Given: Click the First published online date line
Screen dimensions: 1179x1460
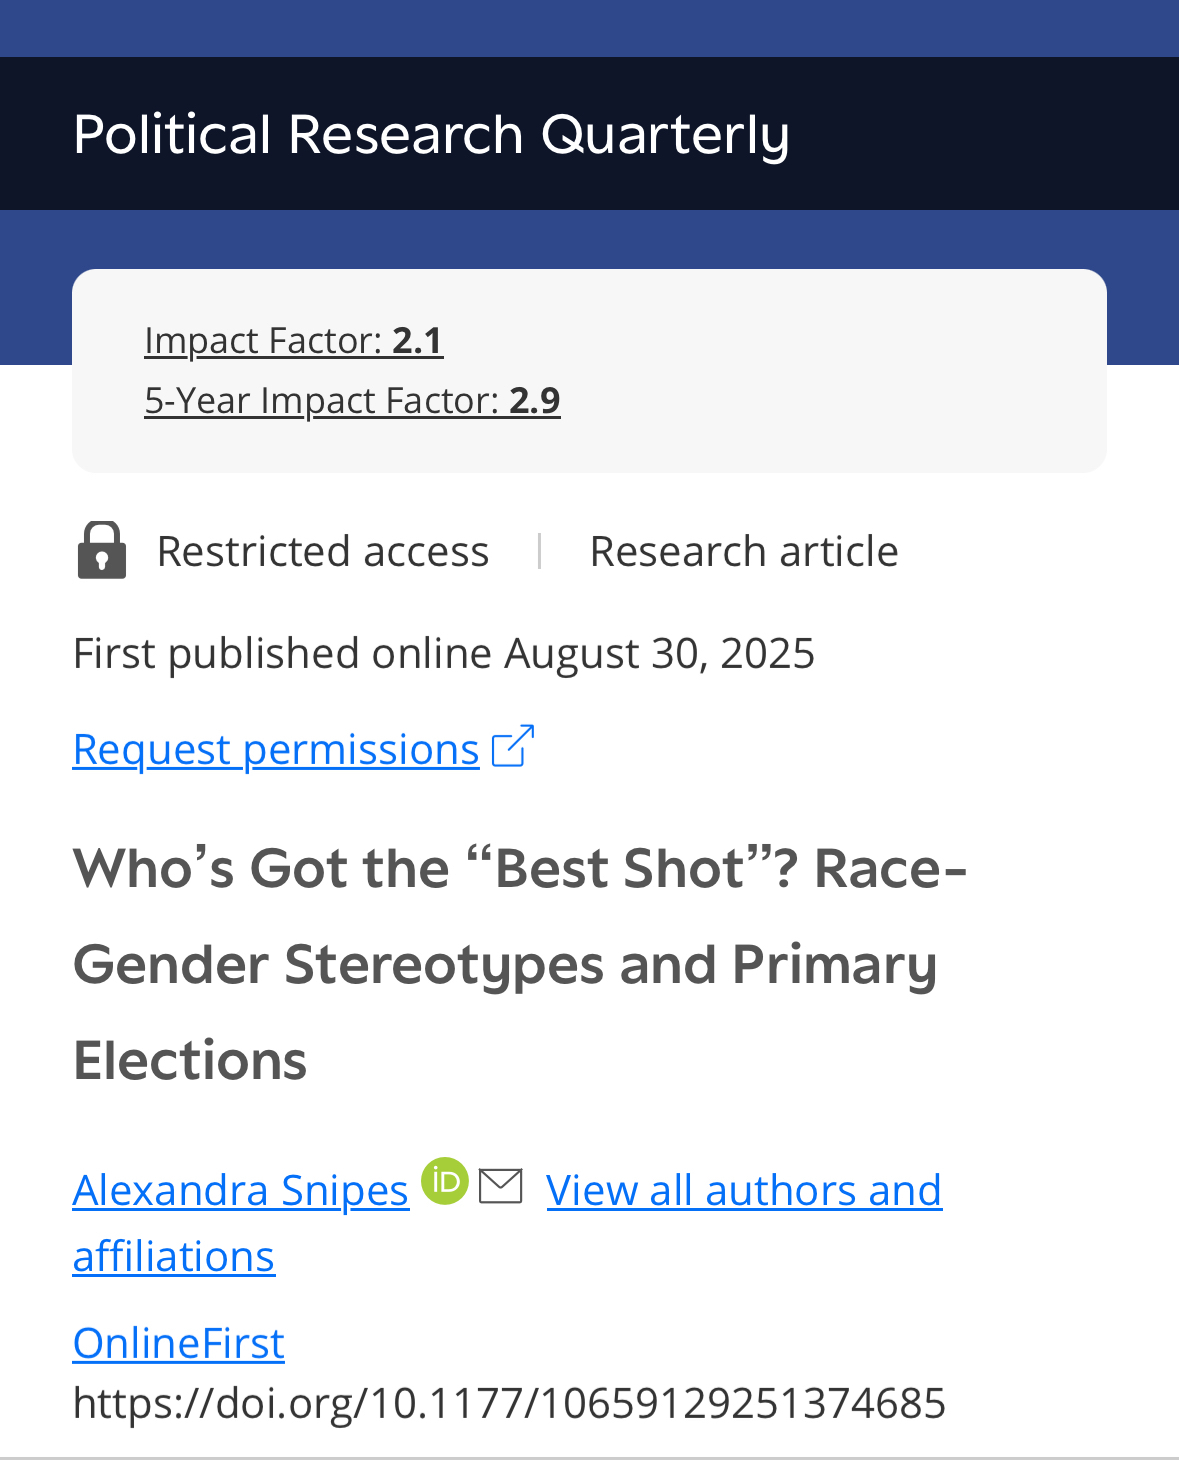Looking at the screenshot, I should pos(444,654).
